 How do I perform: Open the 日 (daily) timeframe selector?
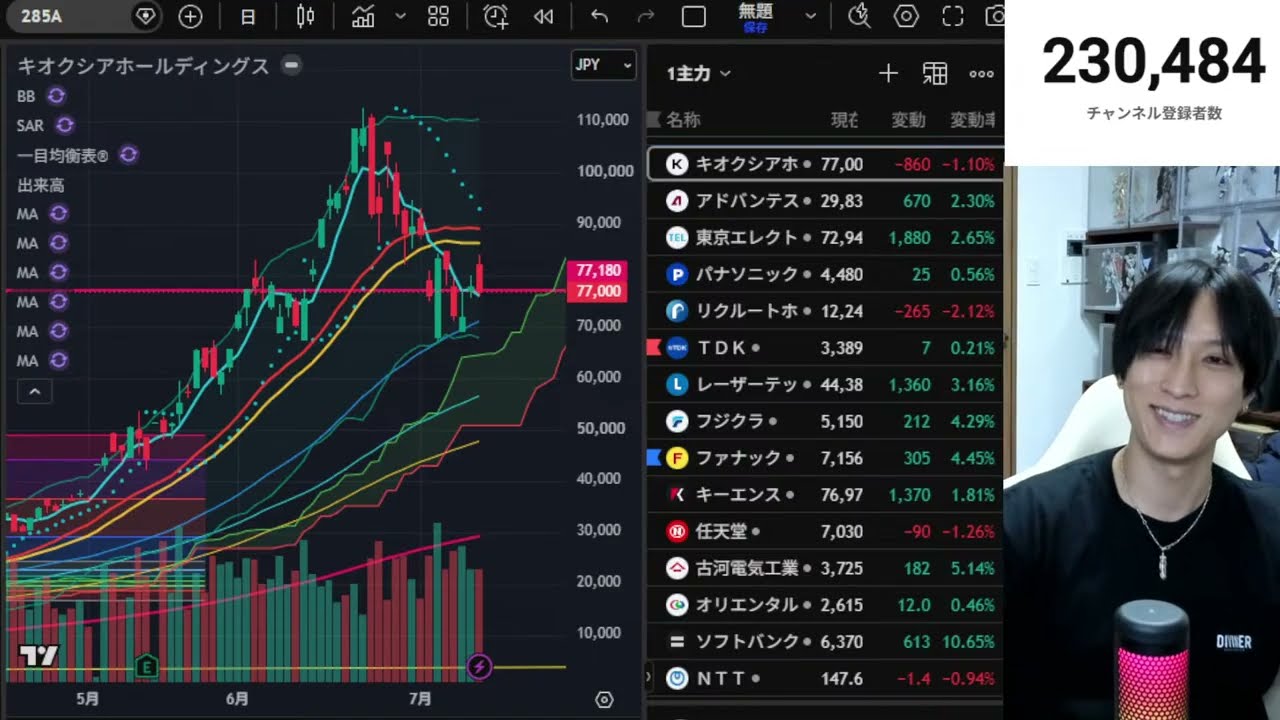(248, 16)
